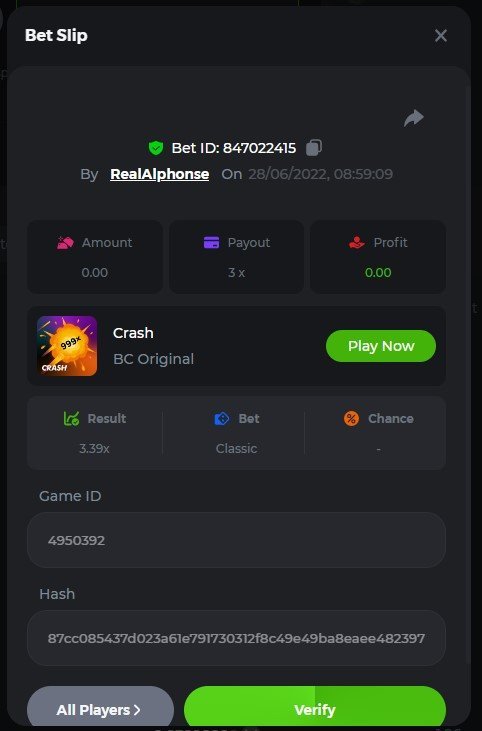Click the Amount coins icon

point(65,243)
